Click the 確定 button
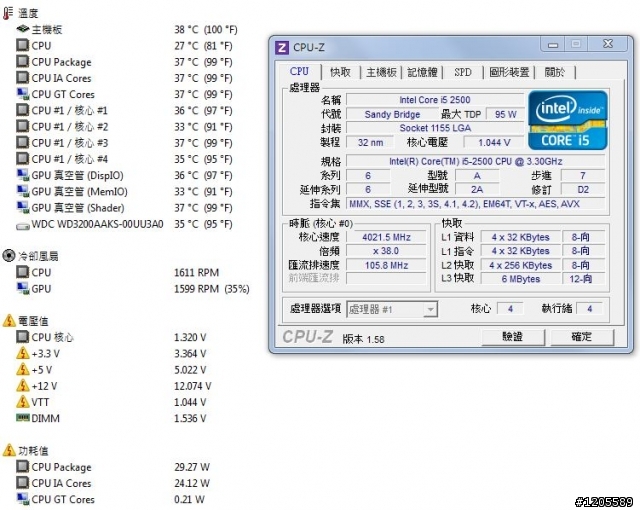This screenshot has height=510, width=640. pos(582,337)
